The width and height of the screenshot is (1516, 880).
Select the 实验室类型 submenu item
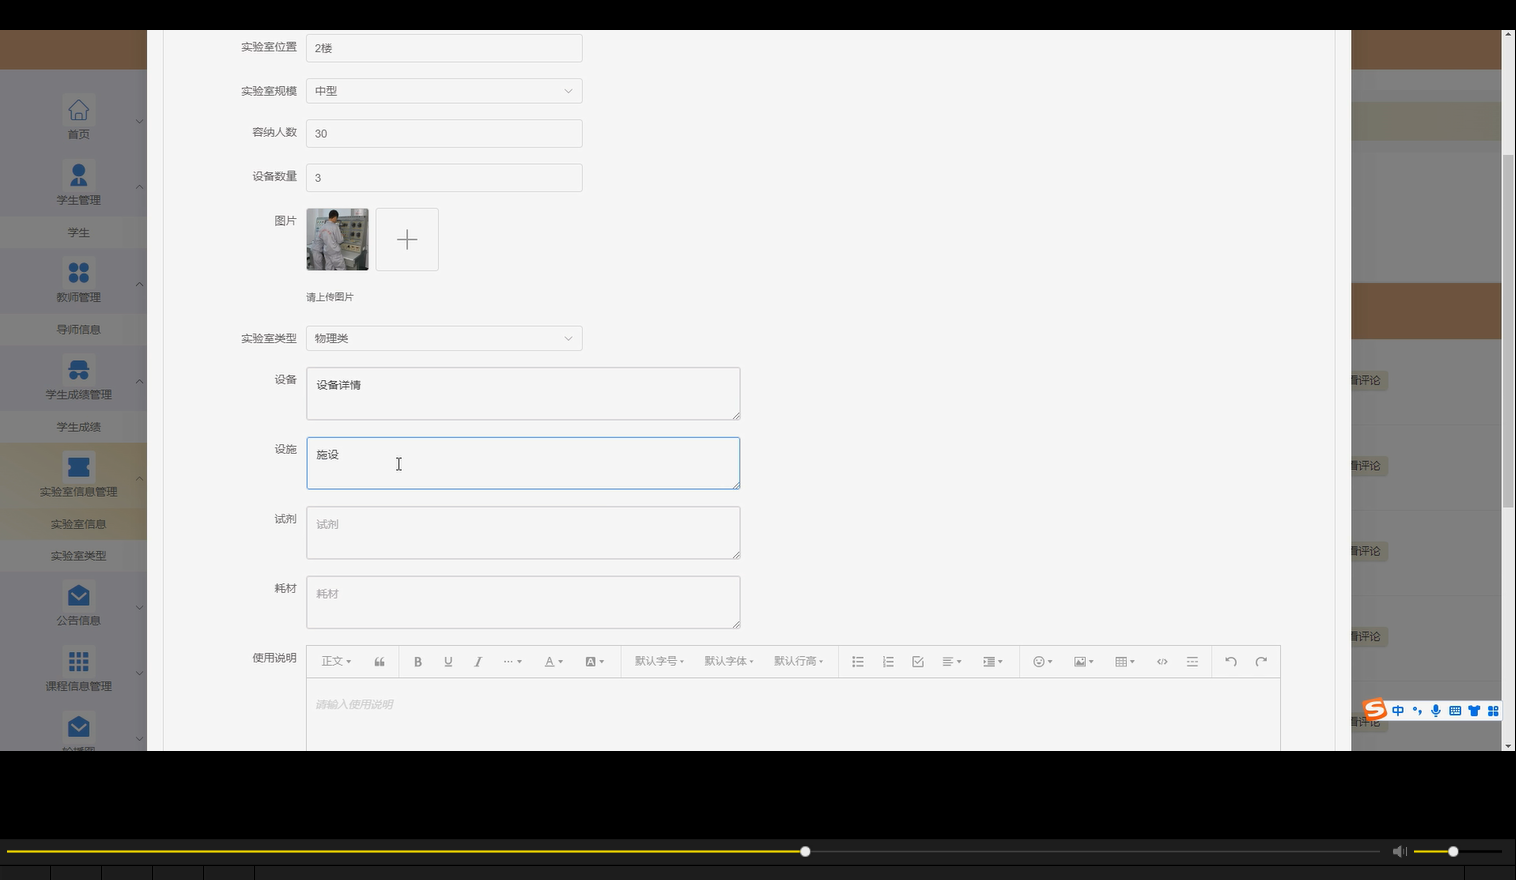[78, 556]
